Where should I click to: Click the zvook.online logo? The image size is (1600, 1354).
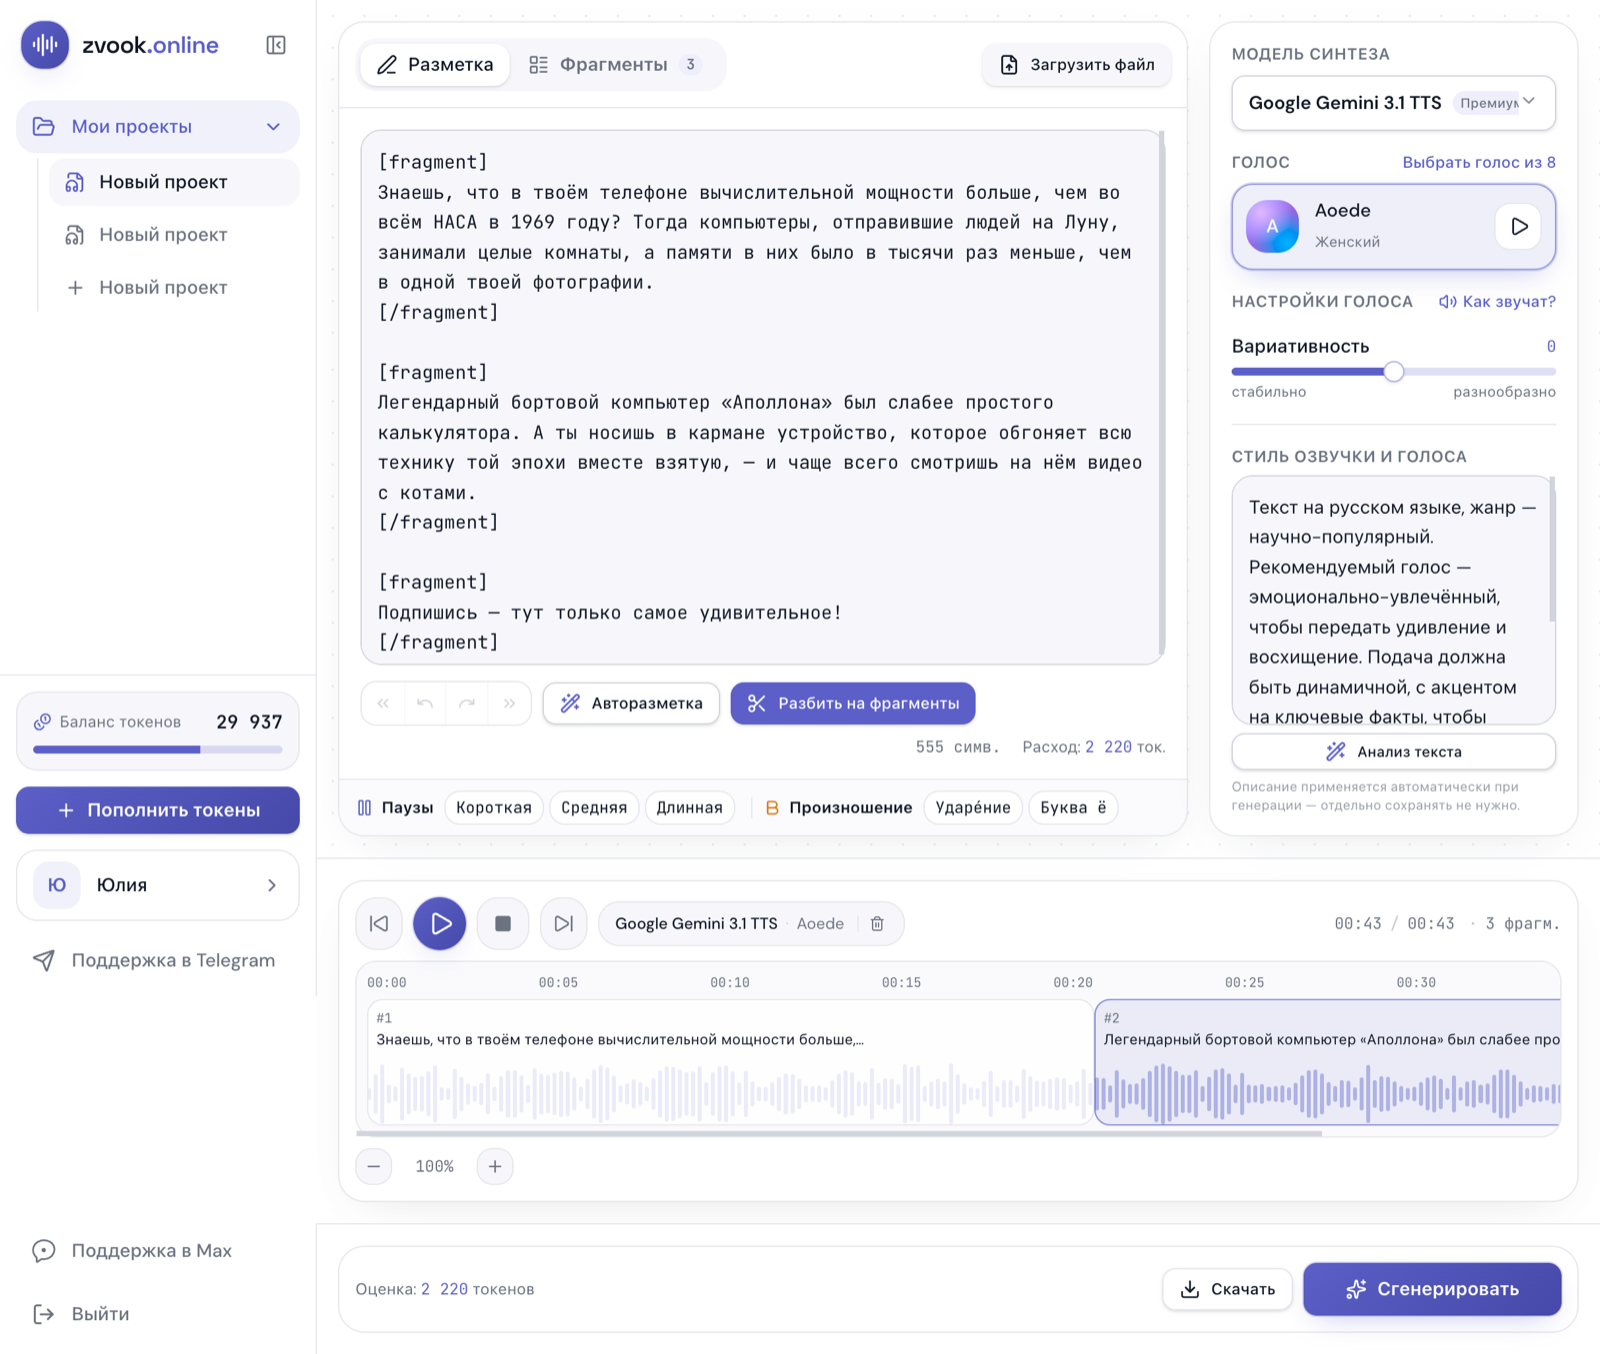pyautogui.click(x=120, y=45)
